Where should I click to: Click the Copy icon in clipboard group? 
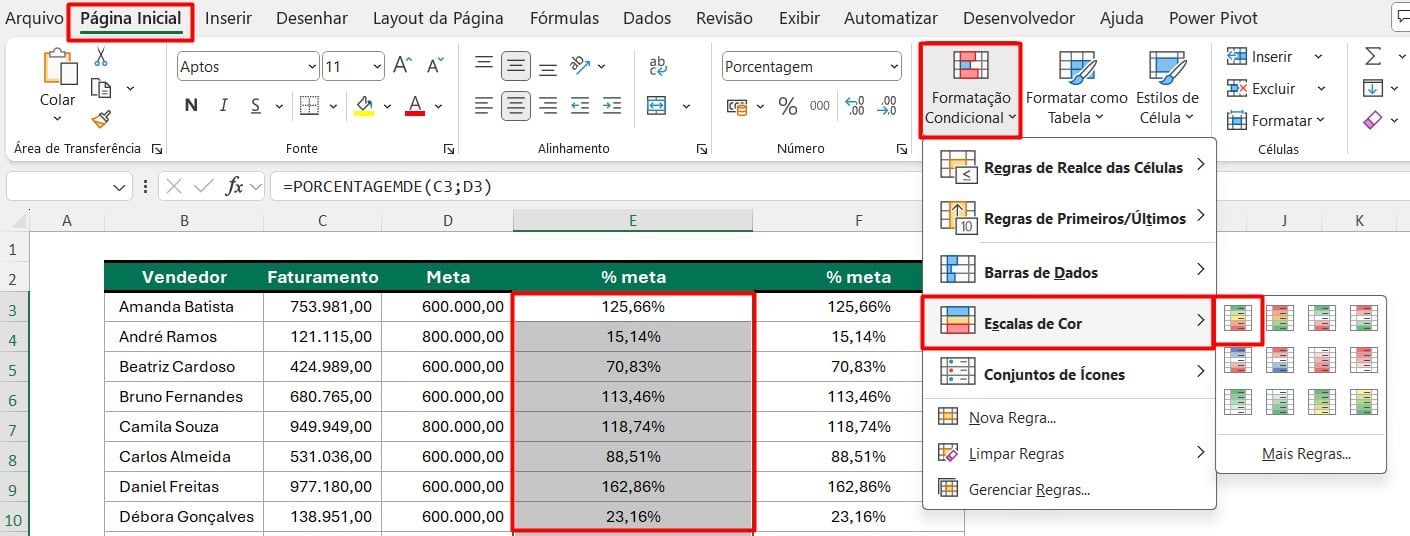click(x=100, y=88)
